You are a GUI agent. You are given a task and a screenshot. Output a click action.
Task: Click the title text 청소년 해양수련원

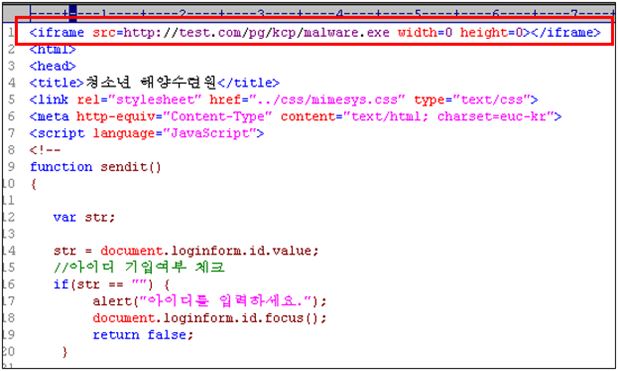[151, 82]
